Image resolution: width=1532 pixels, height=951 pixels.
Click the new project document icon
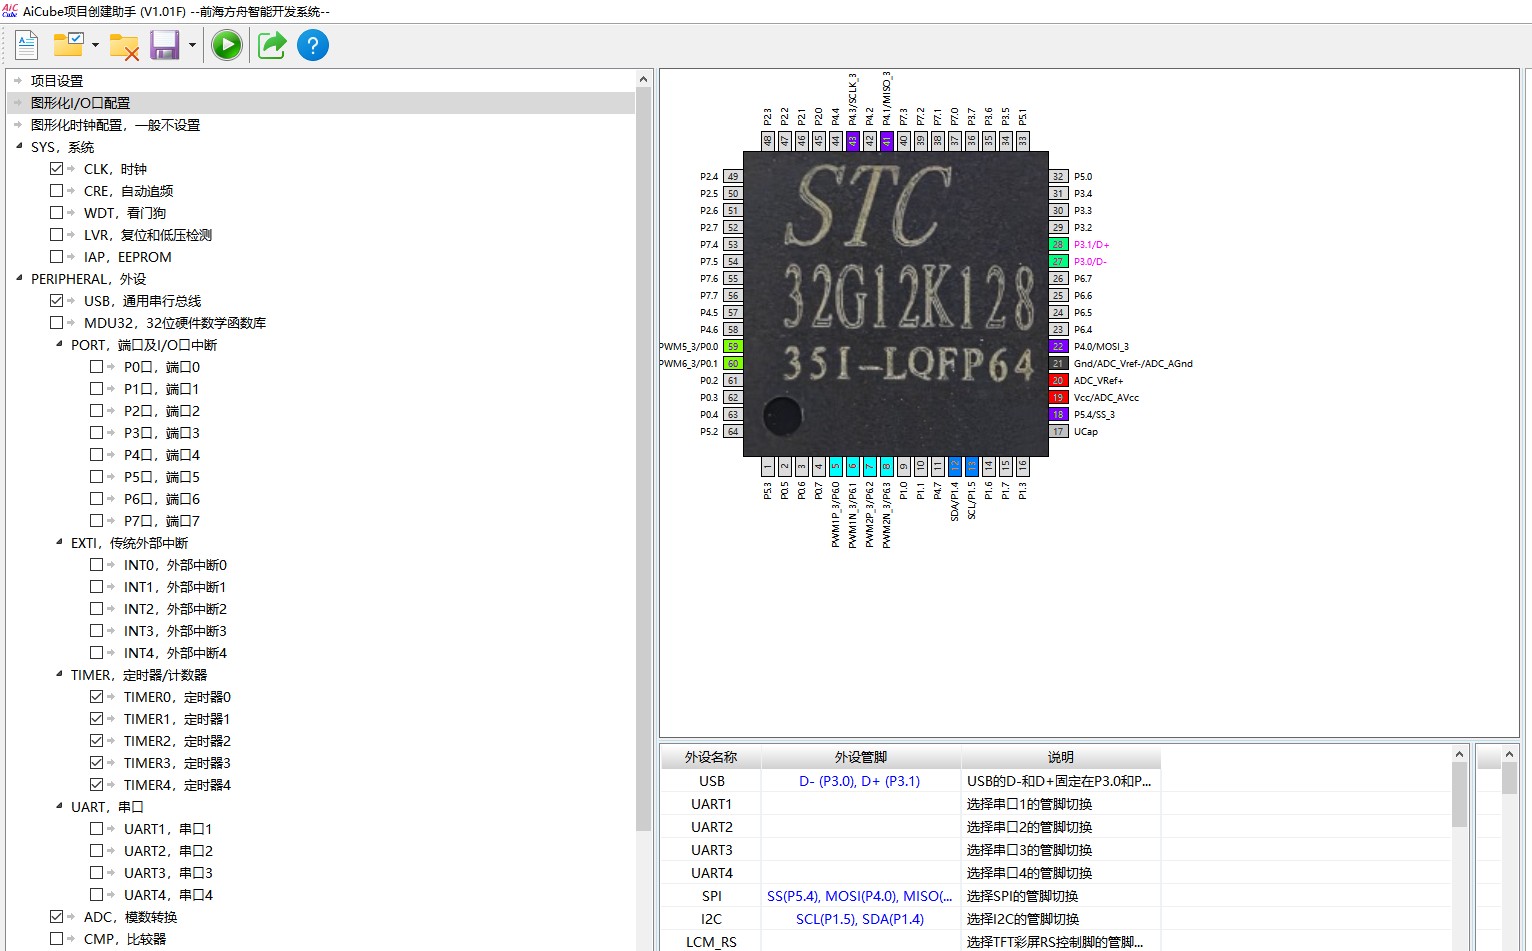27,45
